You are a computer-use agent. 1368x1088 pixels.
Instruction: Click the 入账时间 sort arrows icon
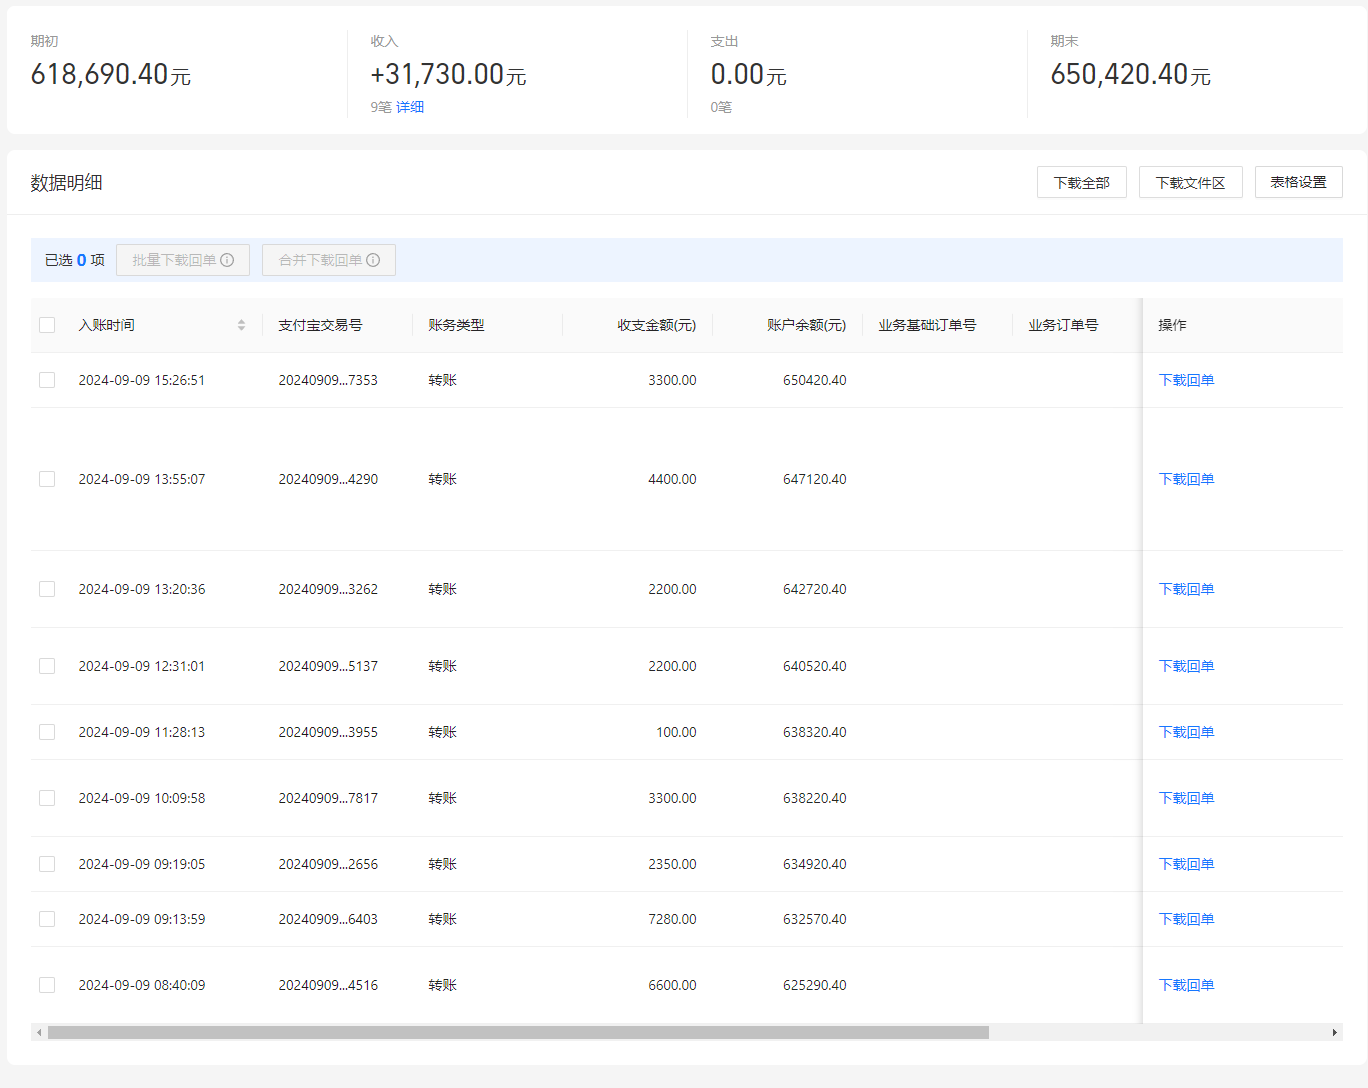(241, 325)
